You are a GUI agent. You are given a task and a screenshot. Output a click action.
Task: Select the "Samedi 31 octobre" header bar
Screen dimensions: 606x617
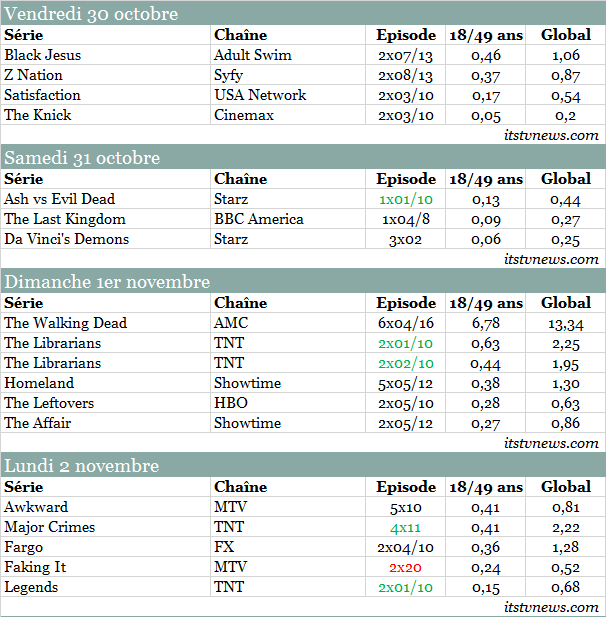tap(82, 158)
